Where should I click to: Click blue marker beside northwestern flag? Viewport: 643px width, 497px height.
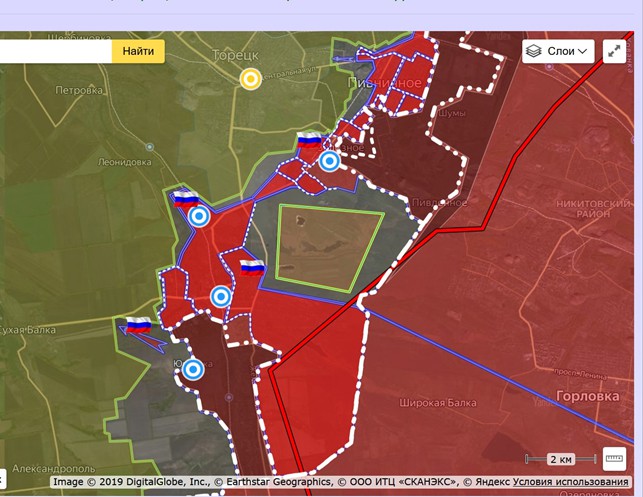coord(199,216)
